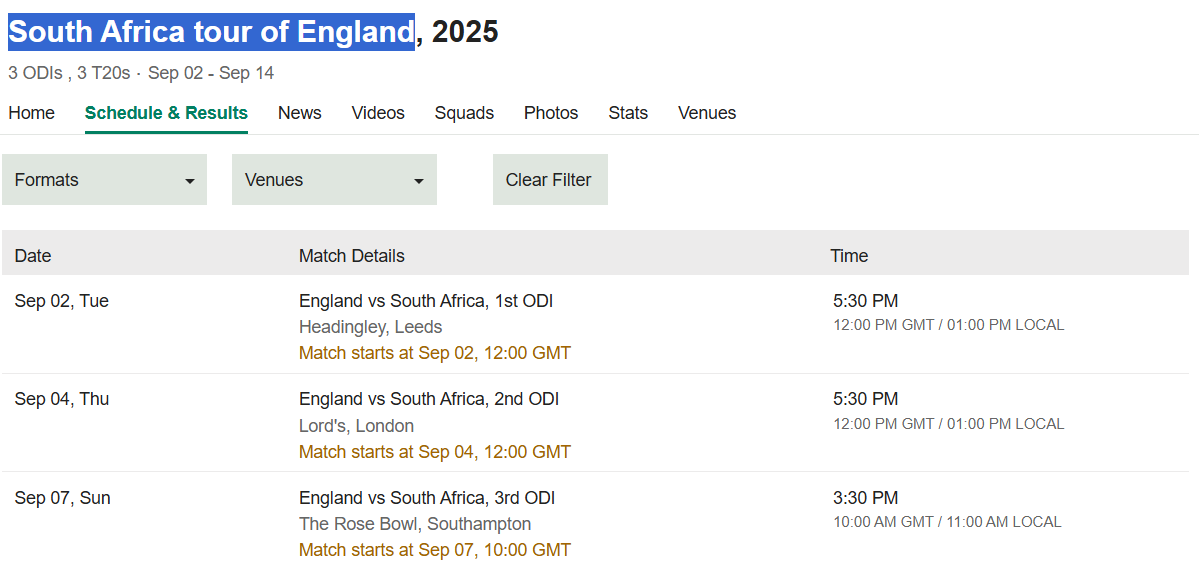The height and width of the screenshot is (569, 1199).
Task: Open England vs South Africa, 2nd ODI
Action: pos(429,399)
